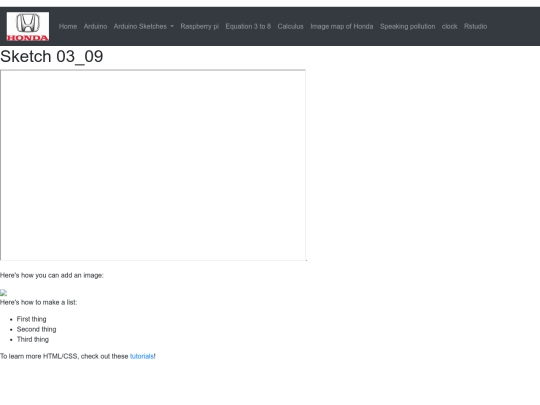Click 'Here's how you can add an image' text
540x405 pixels.
pyautogui.click(x=52, y=275)
